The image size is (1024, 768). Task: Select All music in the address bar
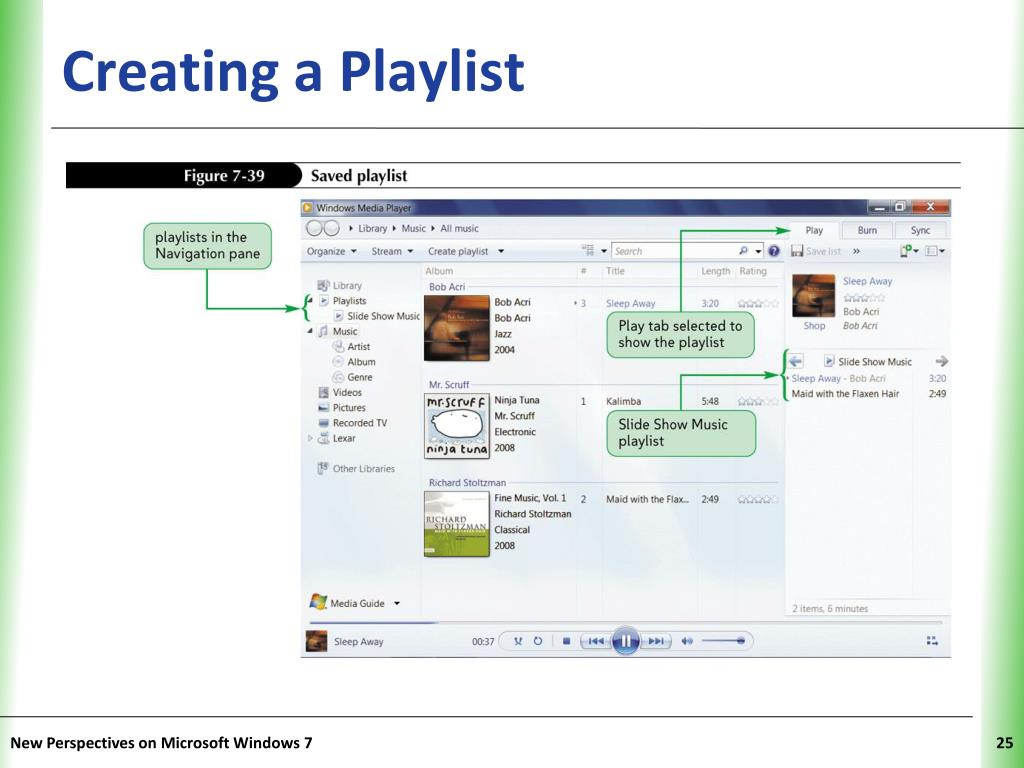coord(459,229)
